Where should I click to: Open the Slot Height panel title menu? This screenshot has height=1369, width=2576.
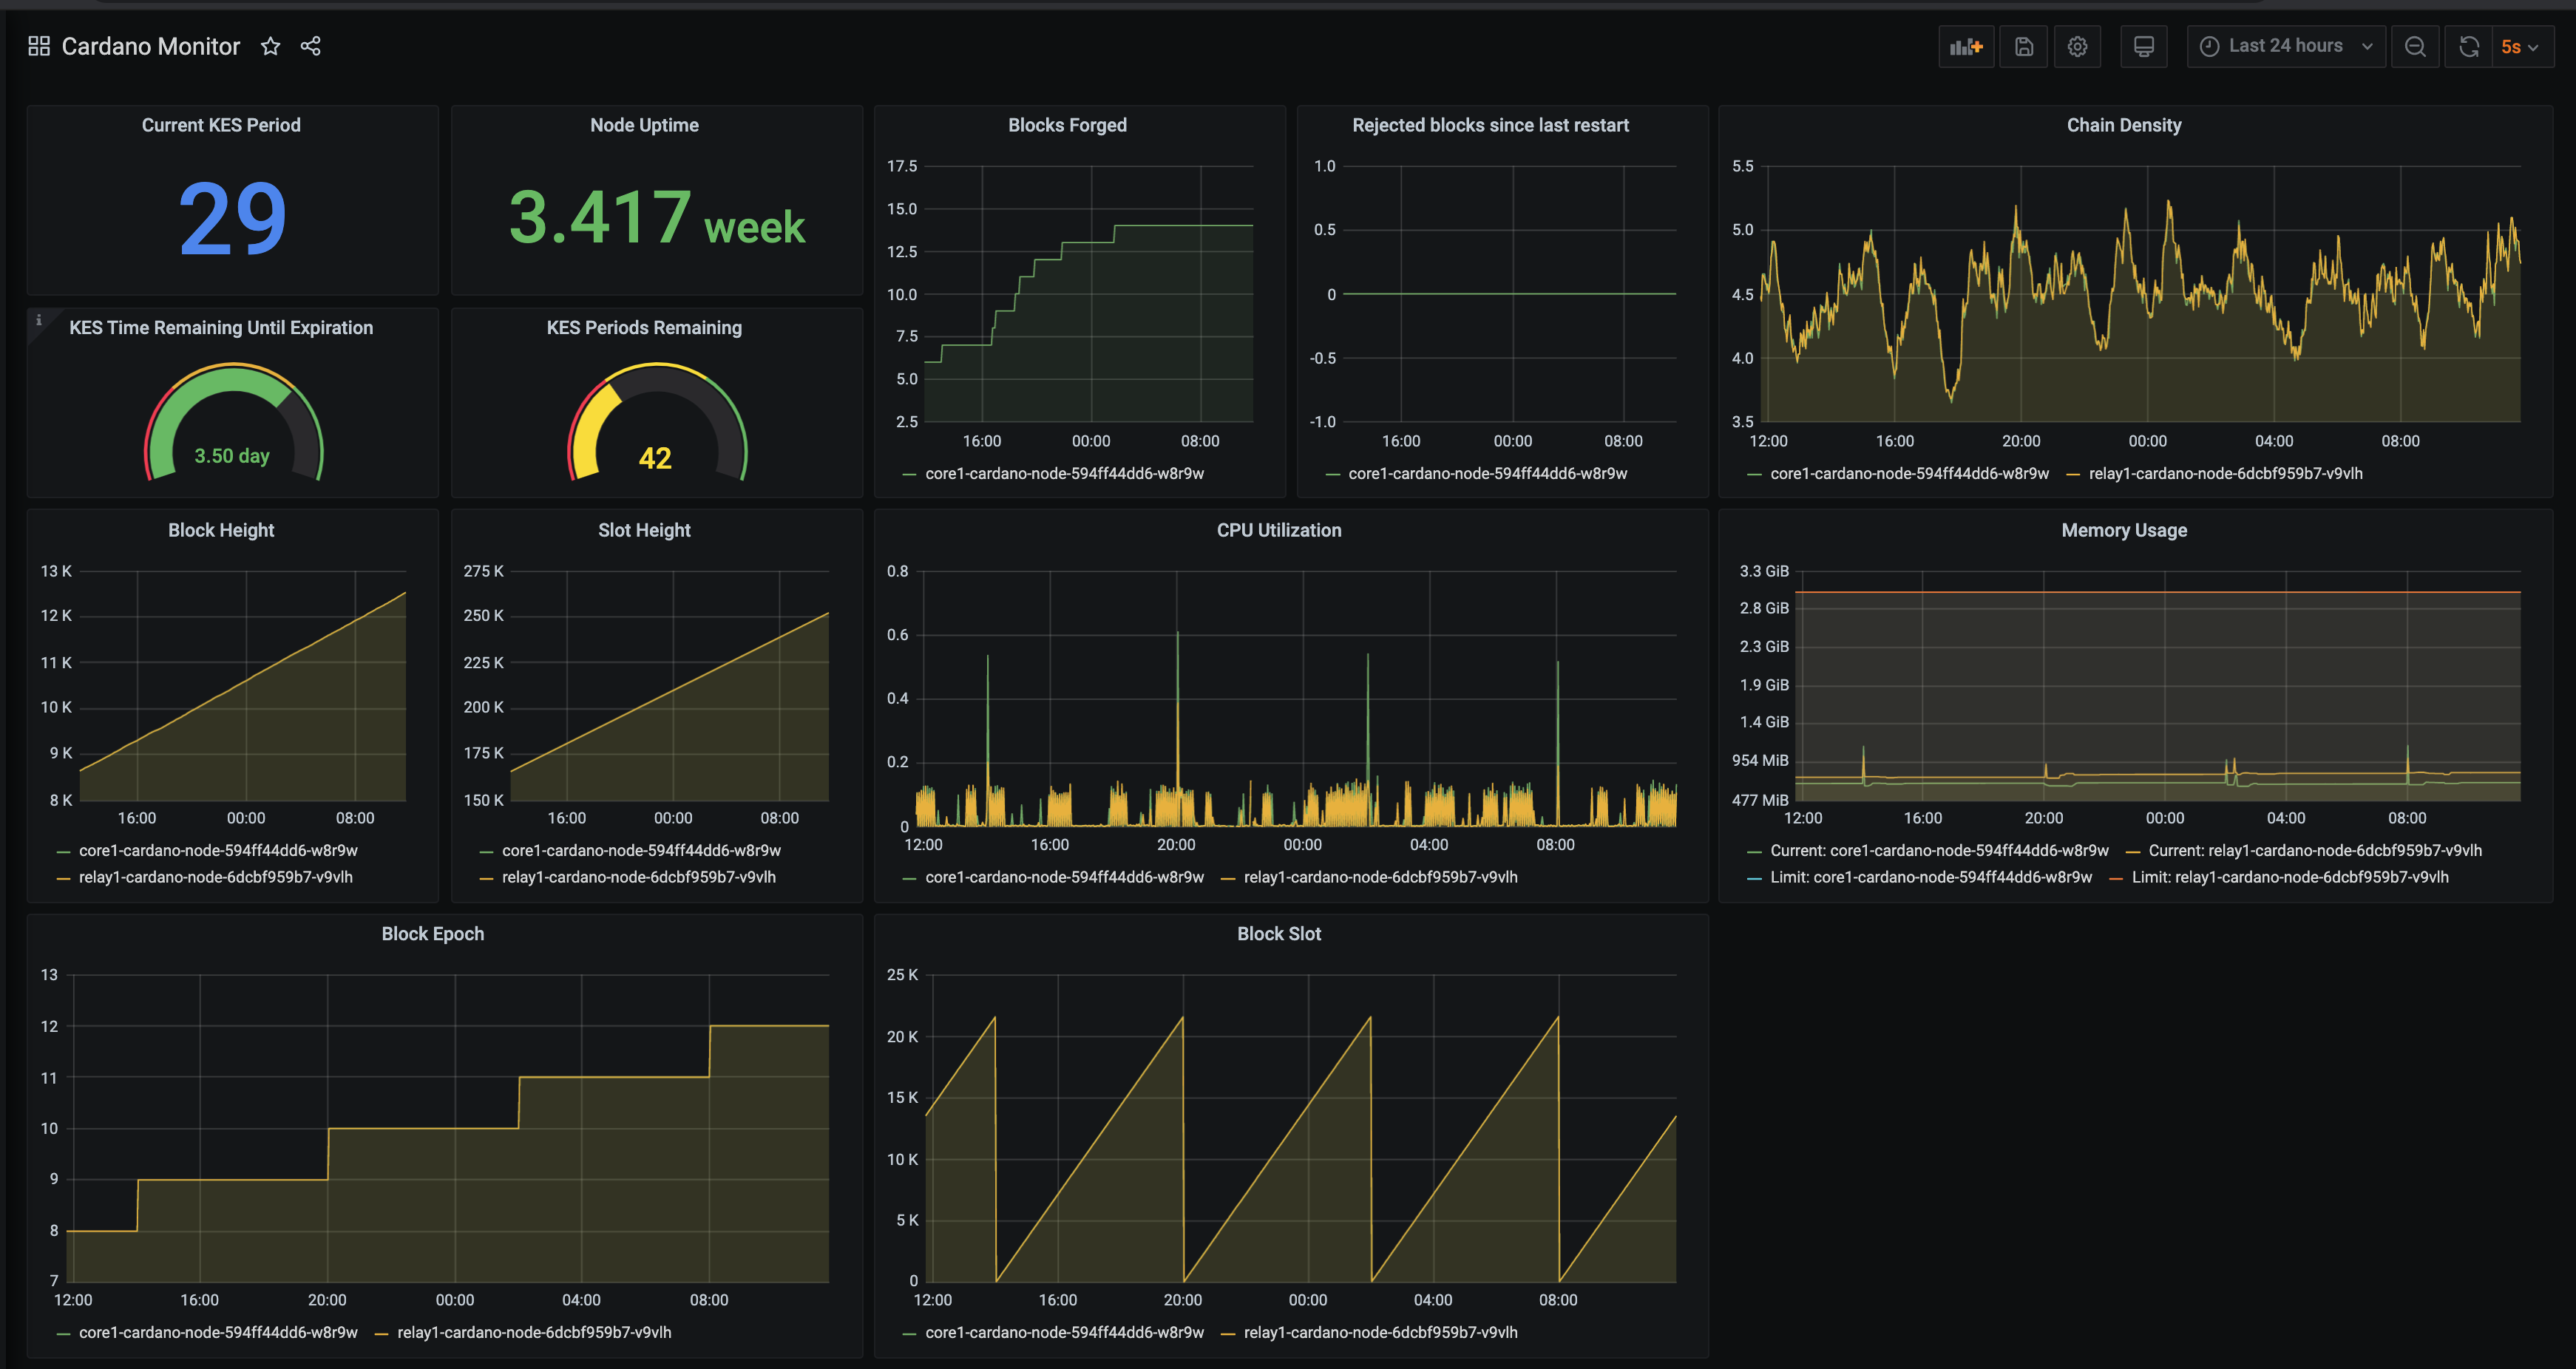tap(644, 530)
